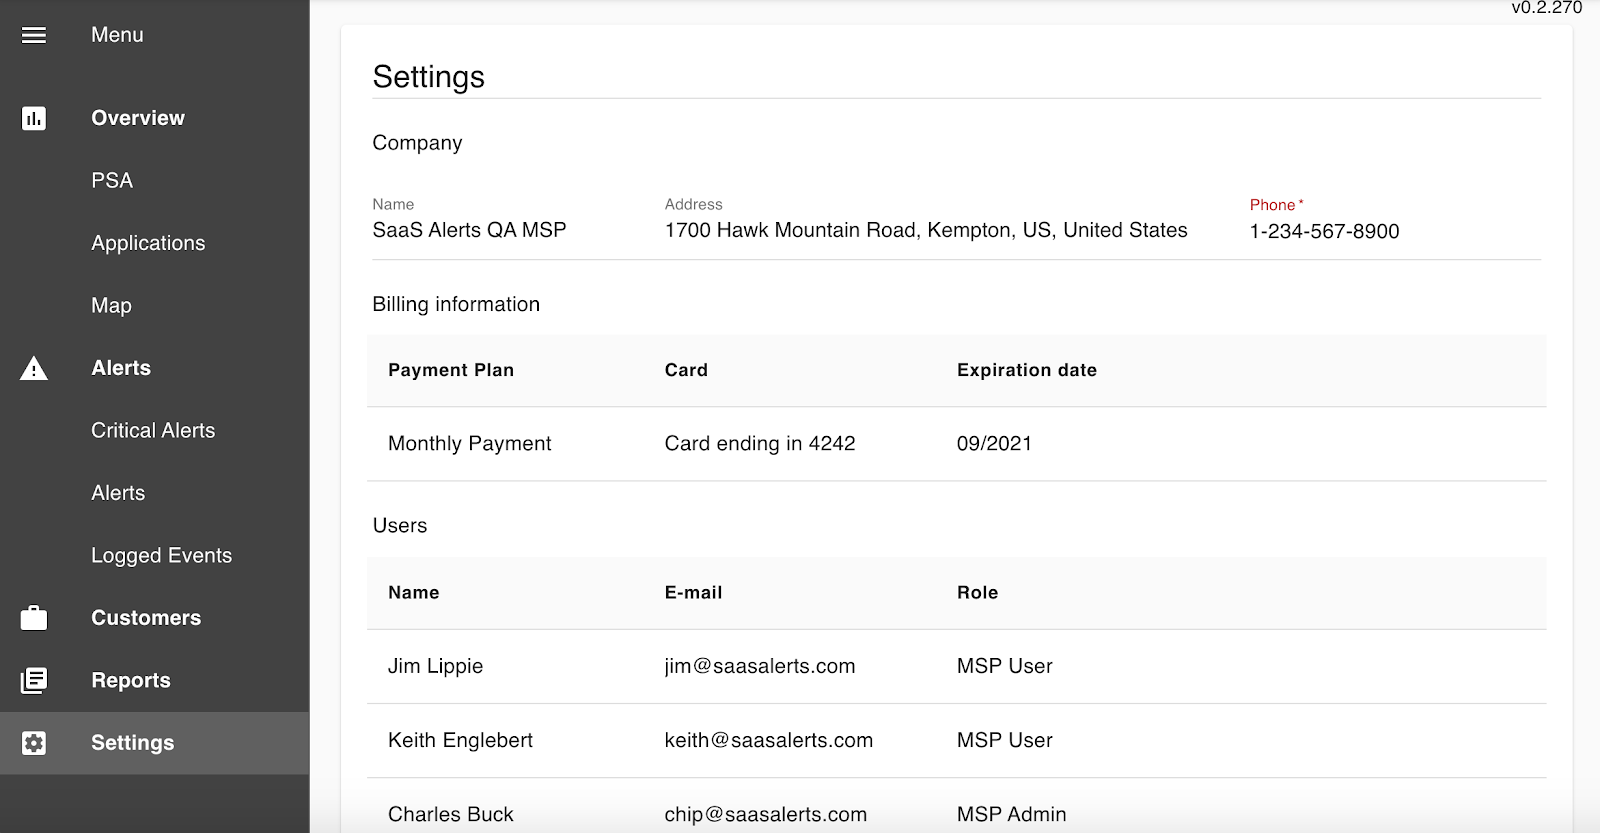Open the Map view

coord(111,306)
